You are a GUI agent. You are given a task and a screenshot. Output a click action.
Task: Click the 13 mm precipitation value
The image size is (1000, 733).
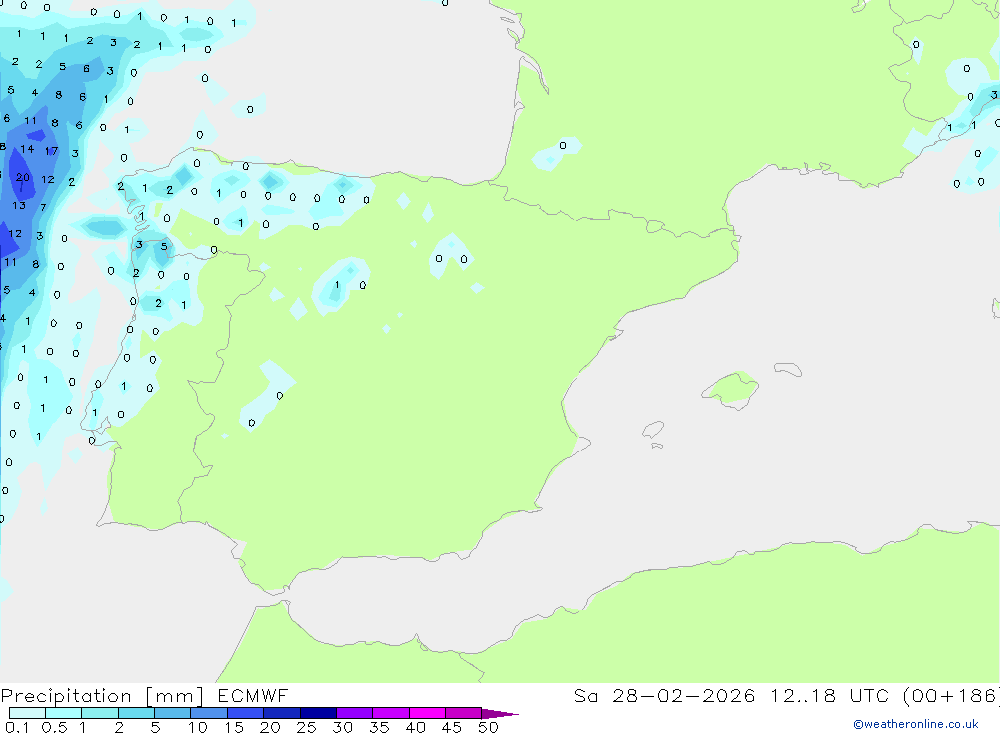pyautogui.click(x=19, y=205)
